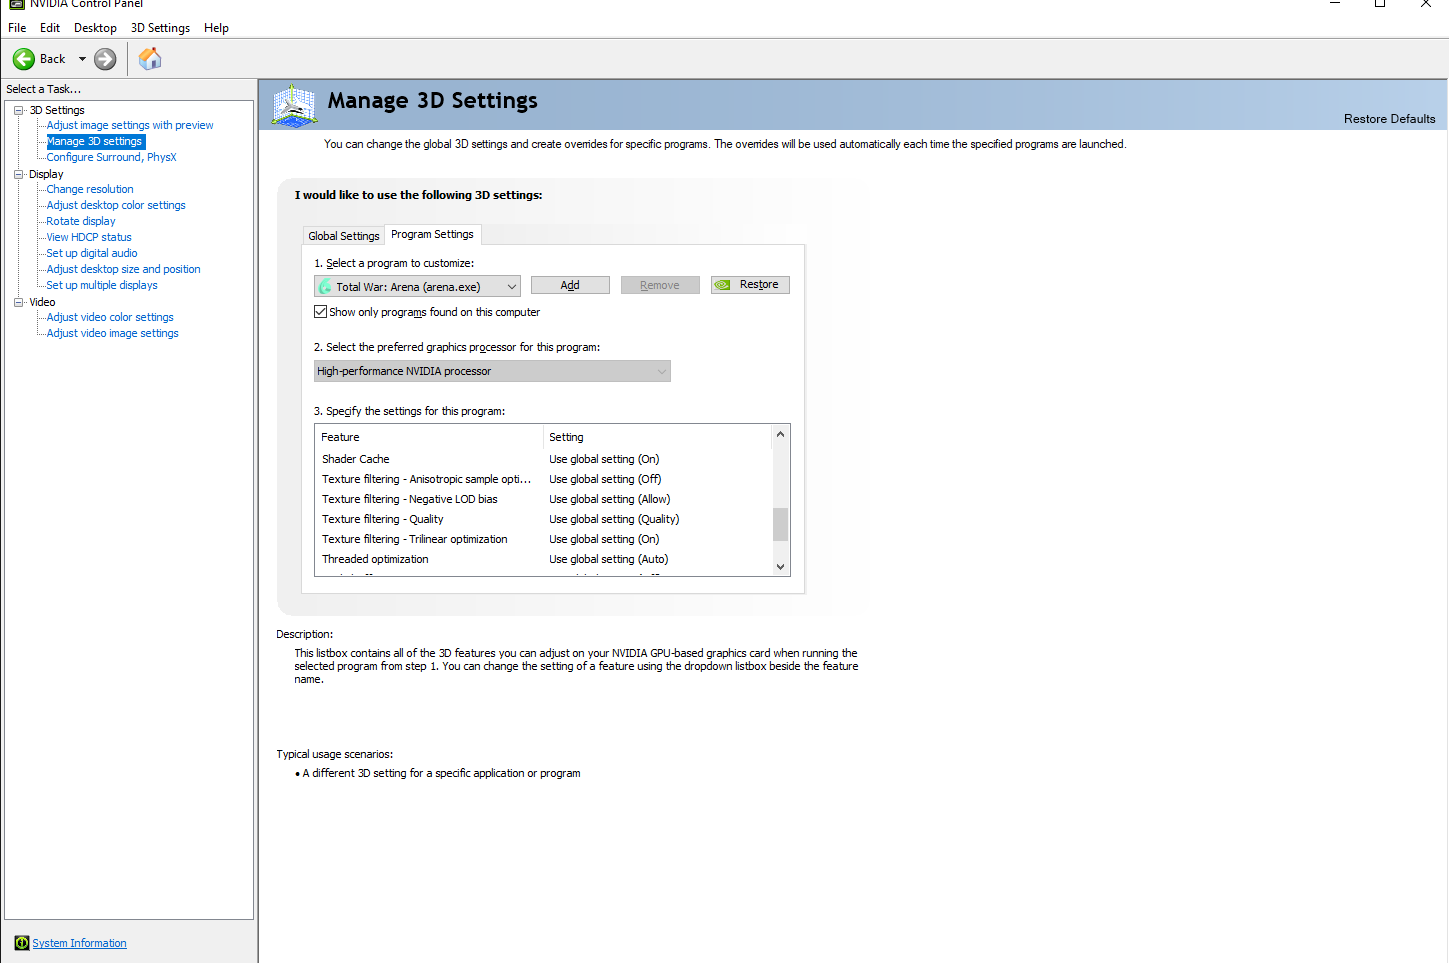Click the settings list scroll down arrow

pyautogui.click(x=780, y=566)
